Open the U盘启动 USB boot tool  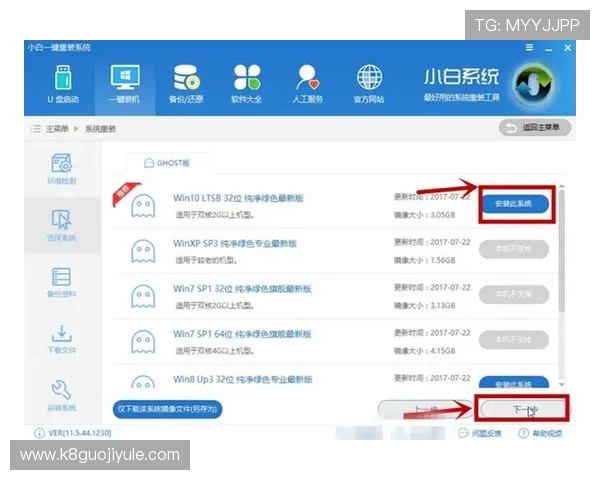tap(63, 84)
